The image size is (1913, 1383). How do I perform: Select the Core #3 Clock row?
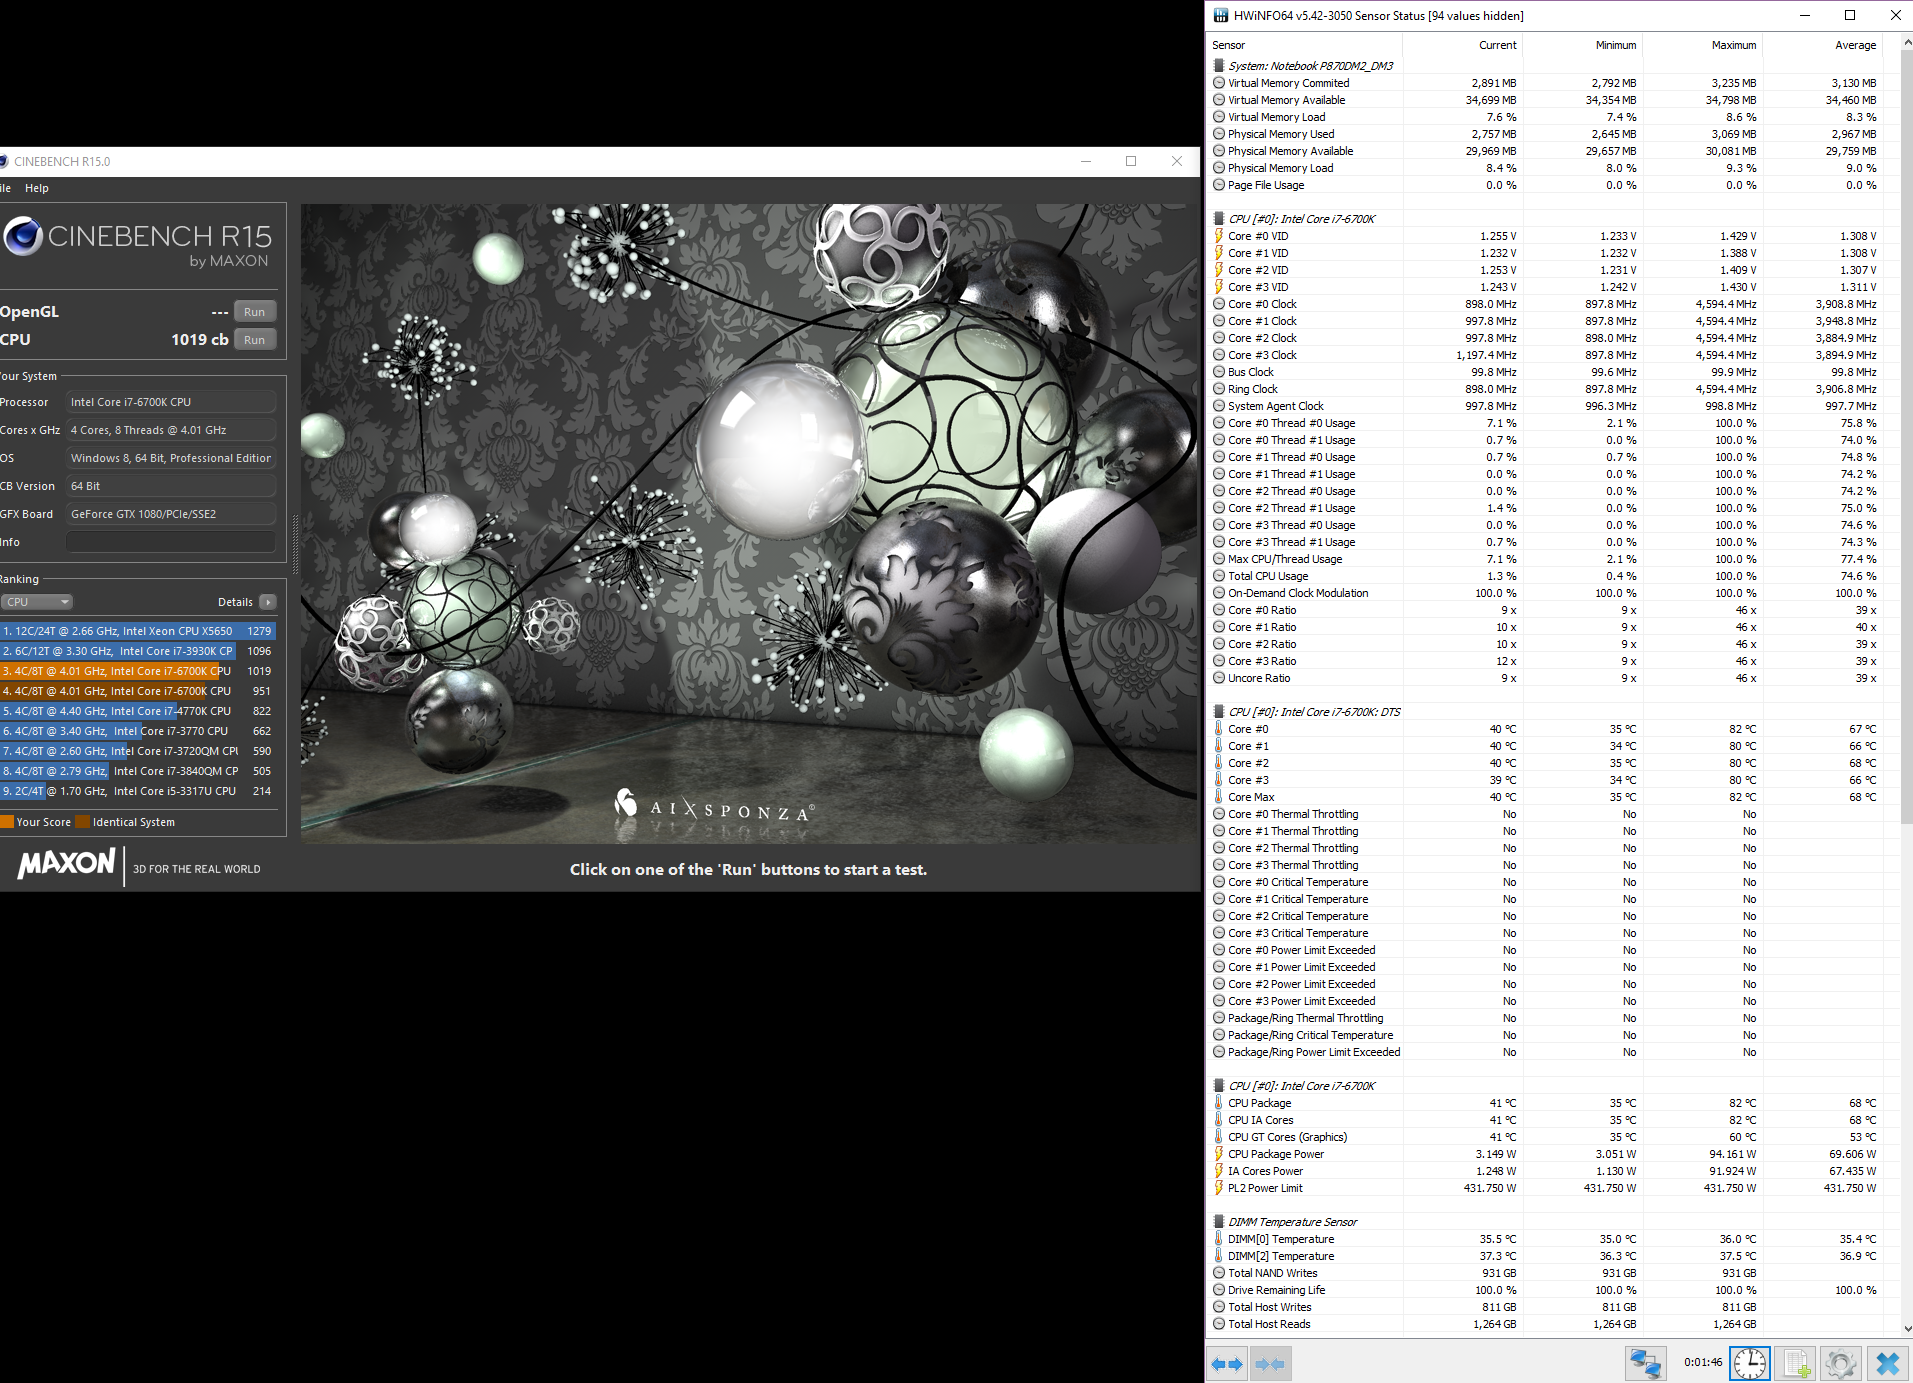tap(1547, 355)
